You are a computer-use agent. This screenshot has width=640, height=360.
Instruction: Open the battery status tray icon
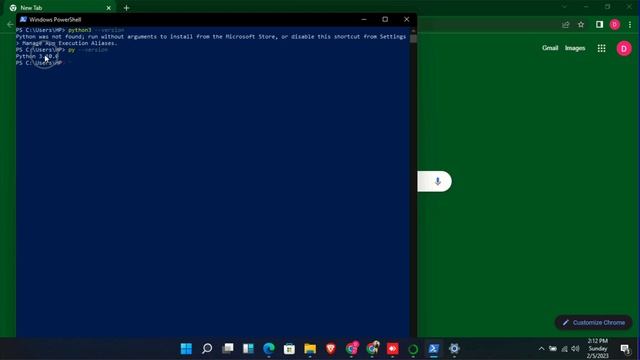[x=553, y=349]
